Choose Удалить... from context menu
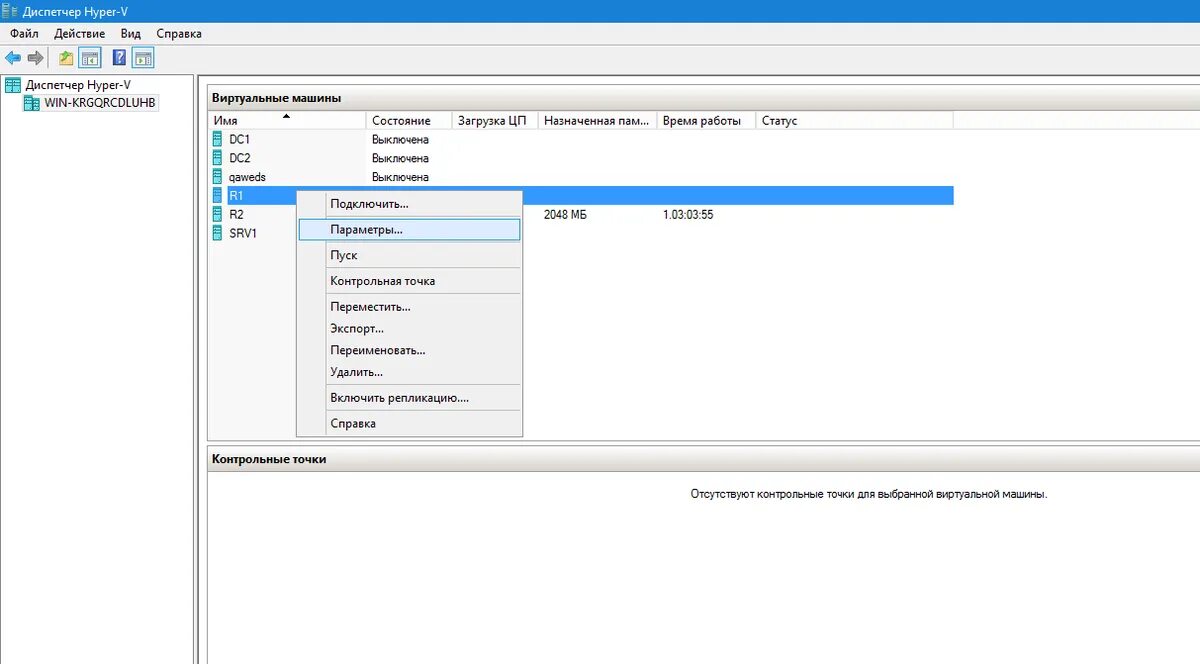This screenshot has height=664, width=1200. tap(410, 372)
